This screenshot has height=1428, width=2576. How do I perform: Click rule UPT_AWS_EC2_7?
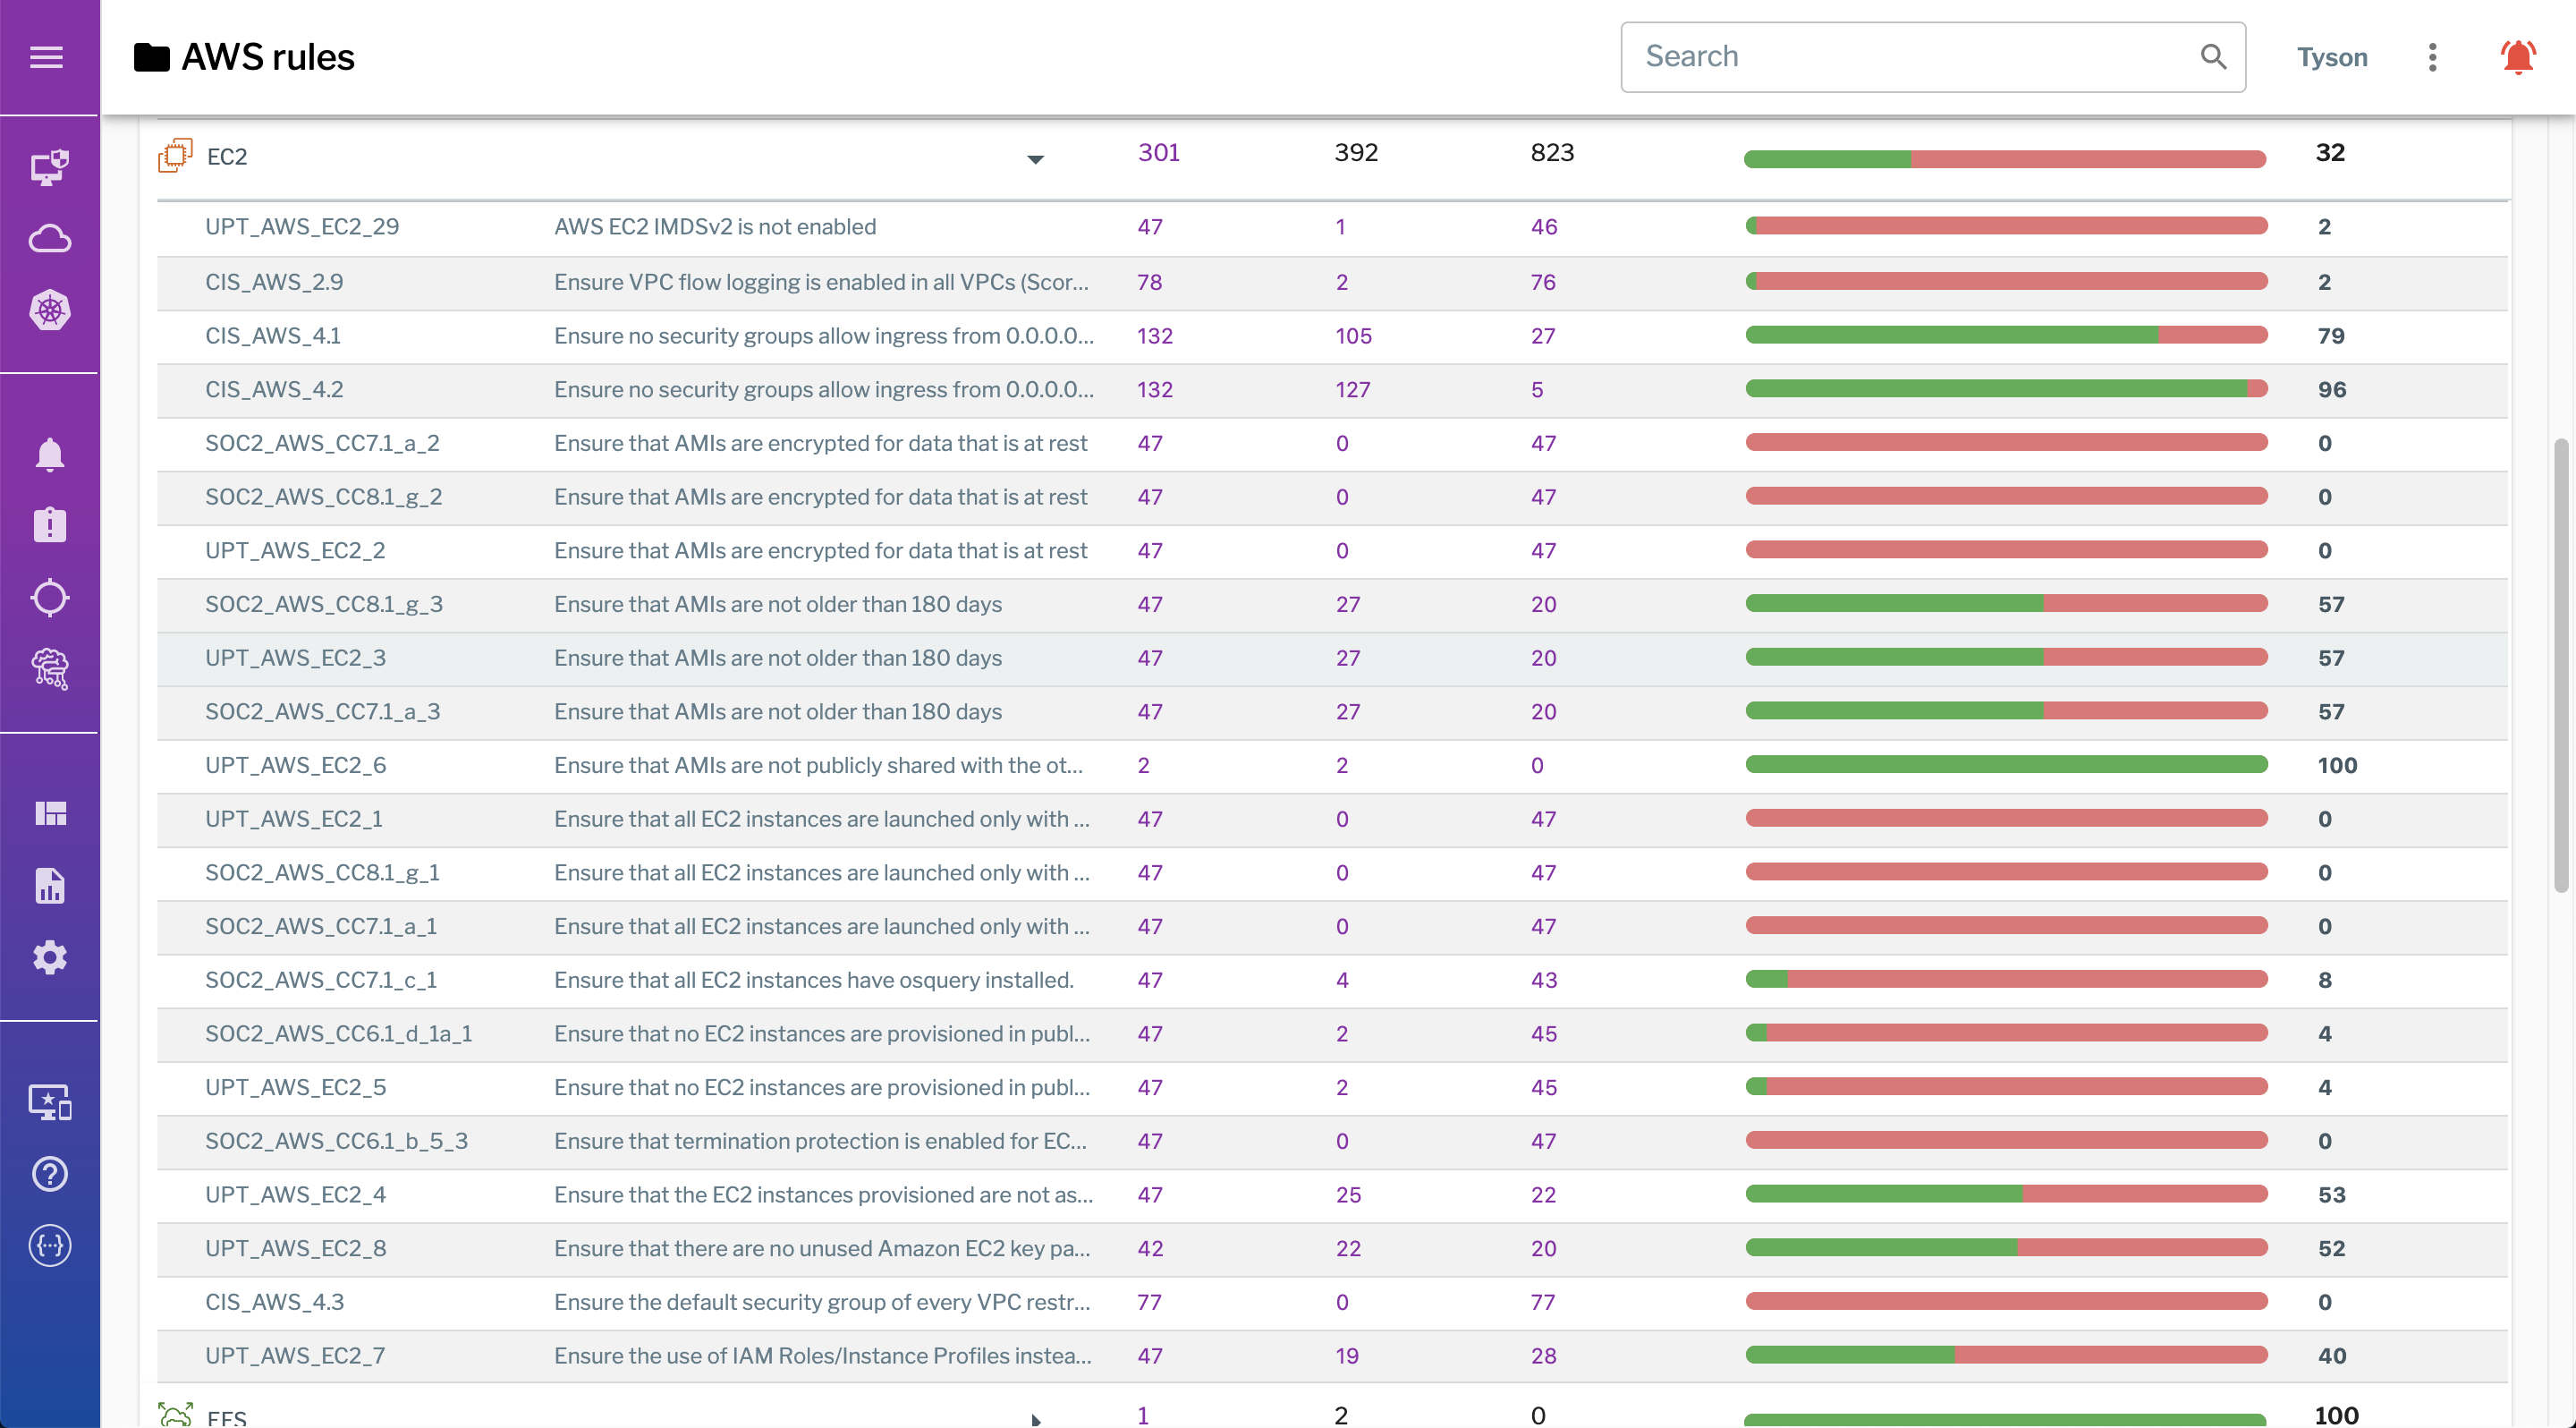(295, 1356)
